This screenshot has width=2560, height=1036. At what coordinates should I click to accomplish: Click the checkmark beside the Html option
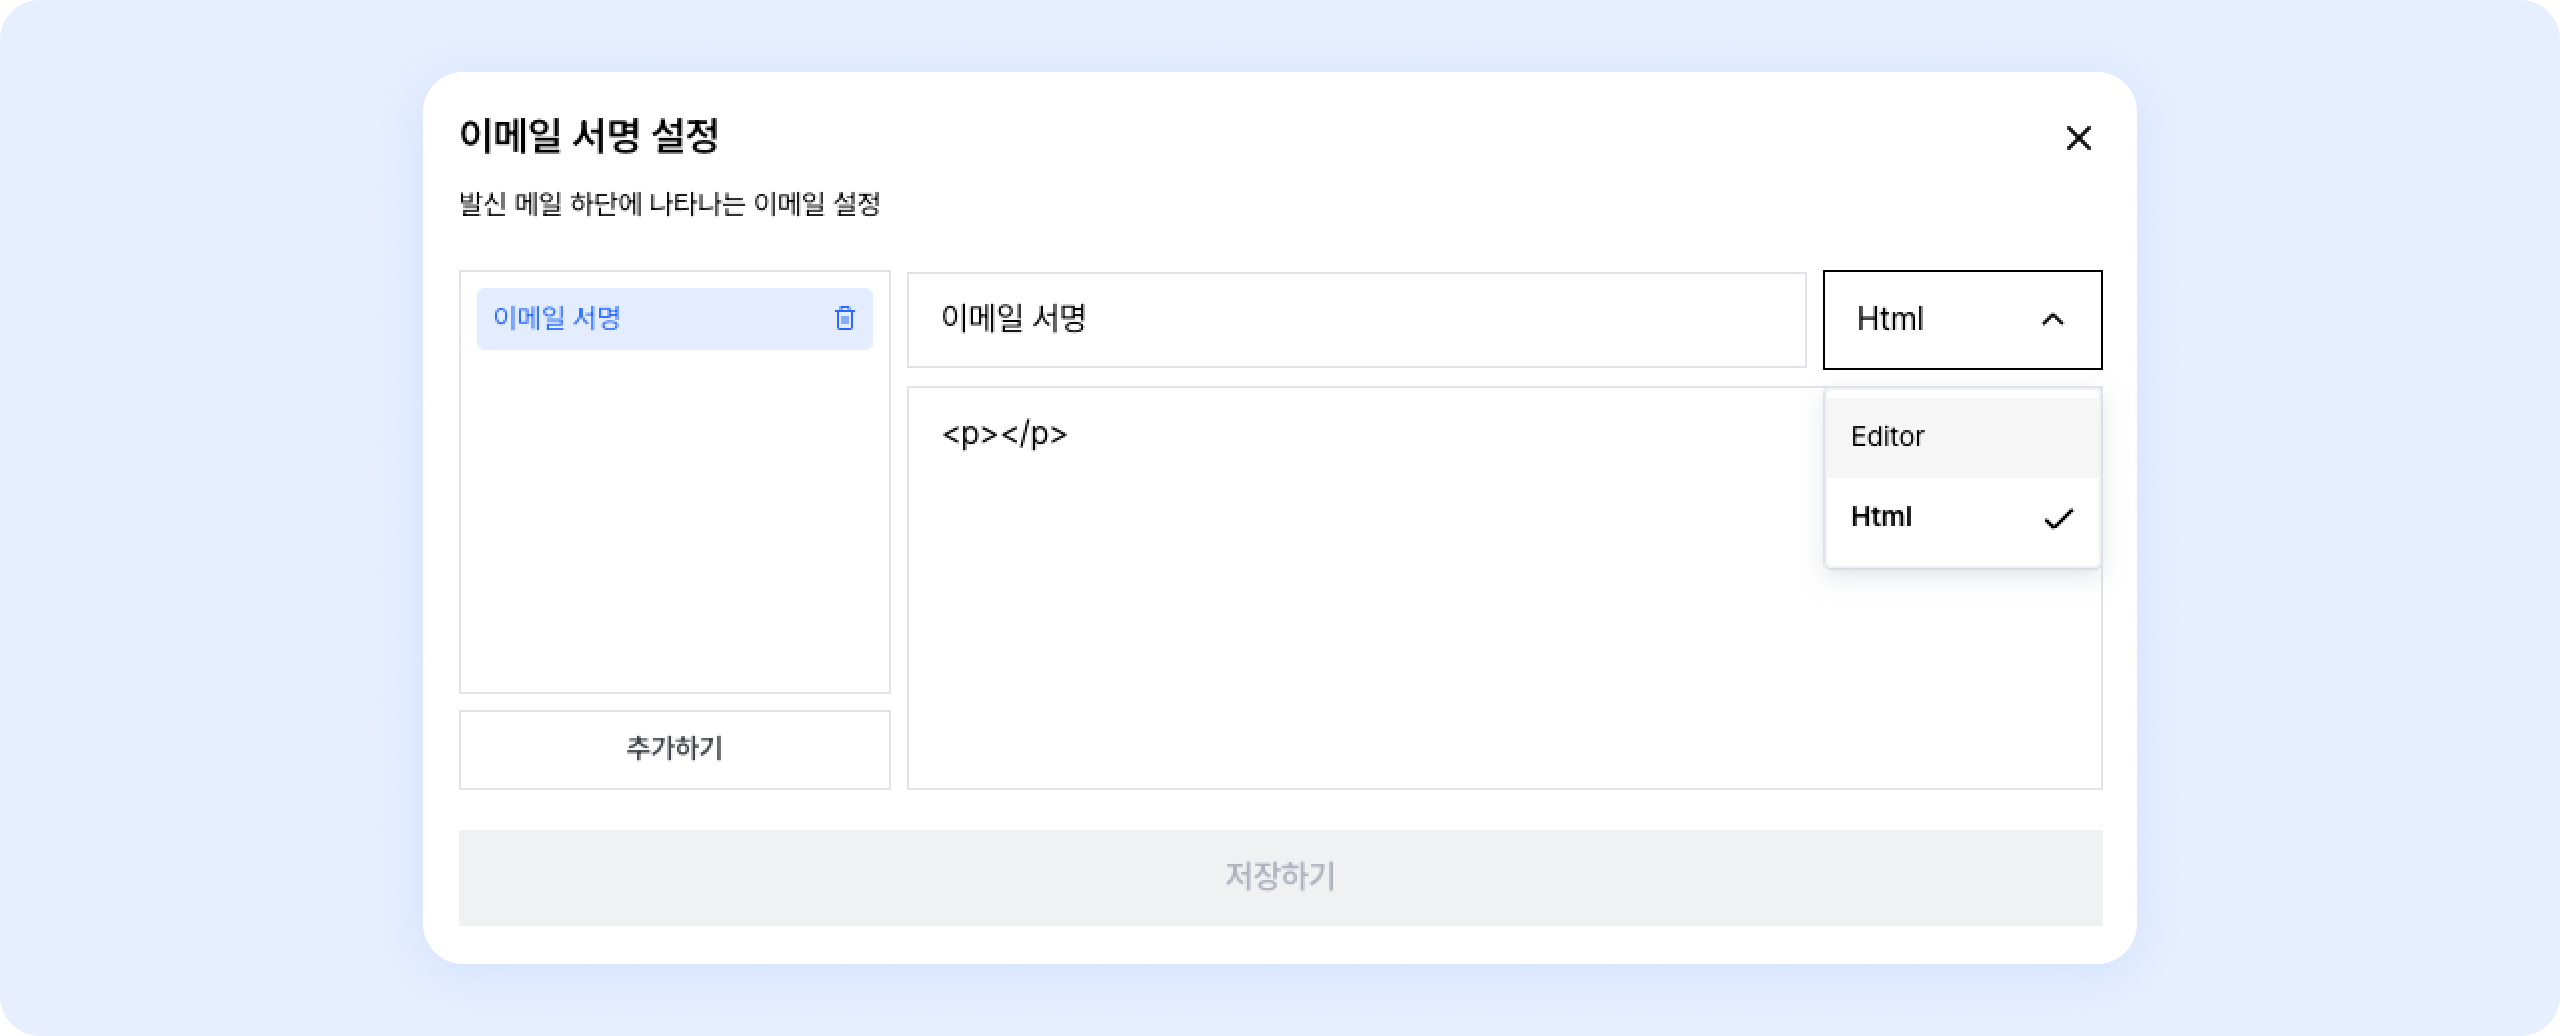(2058, 518)
